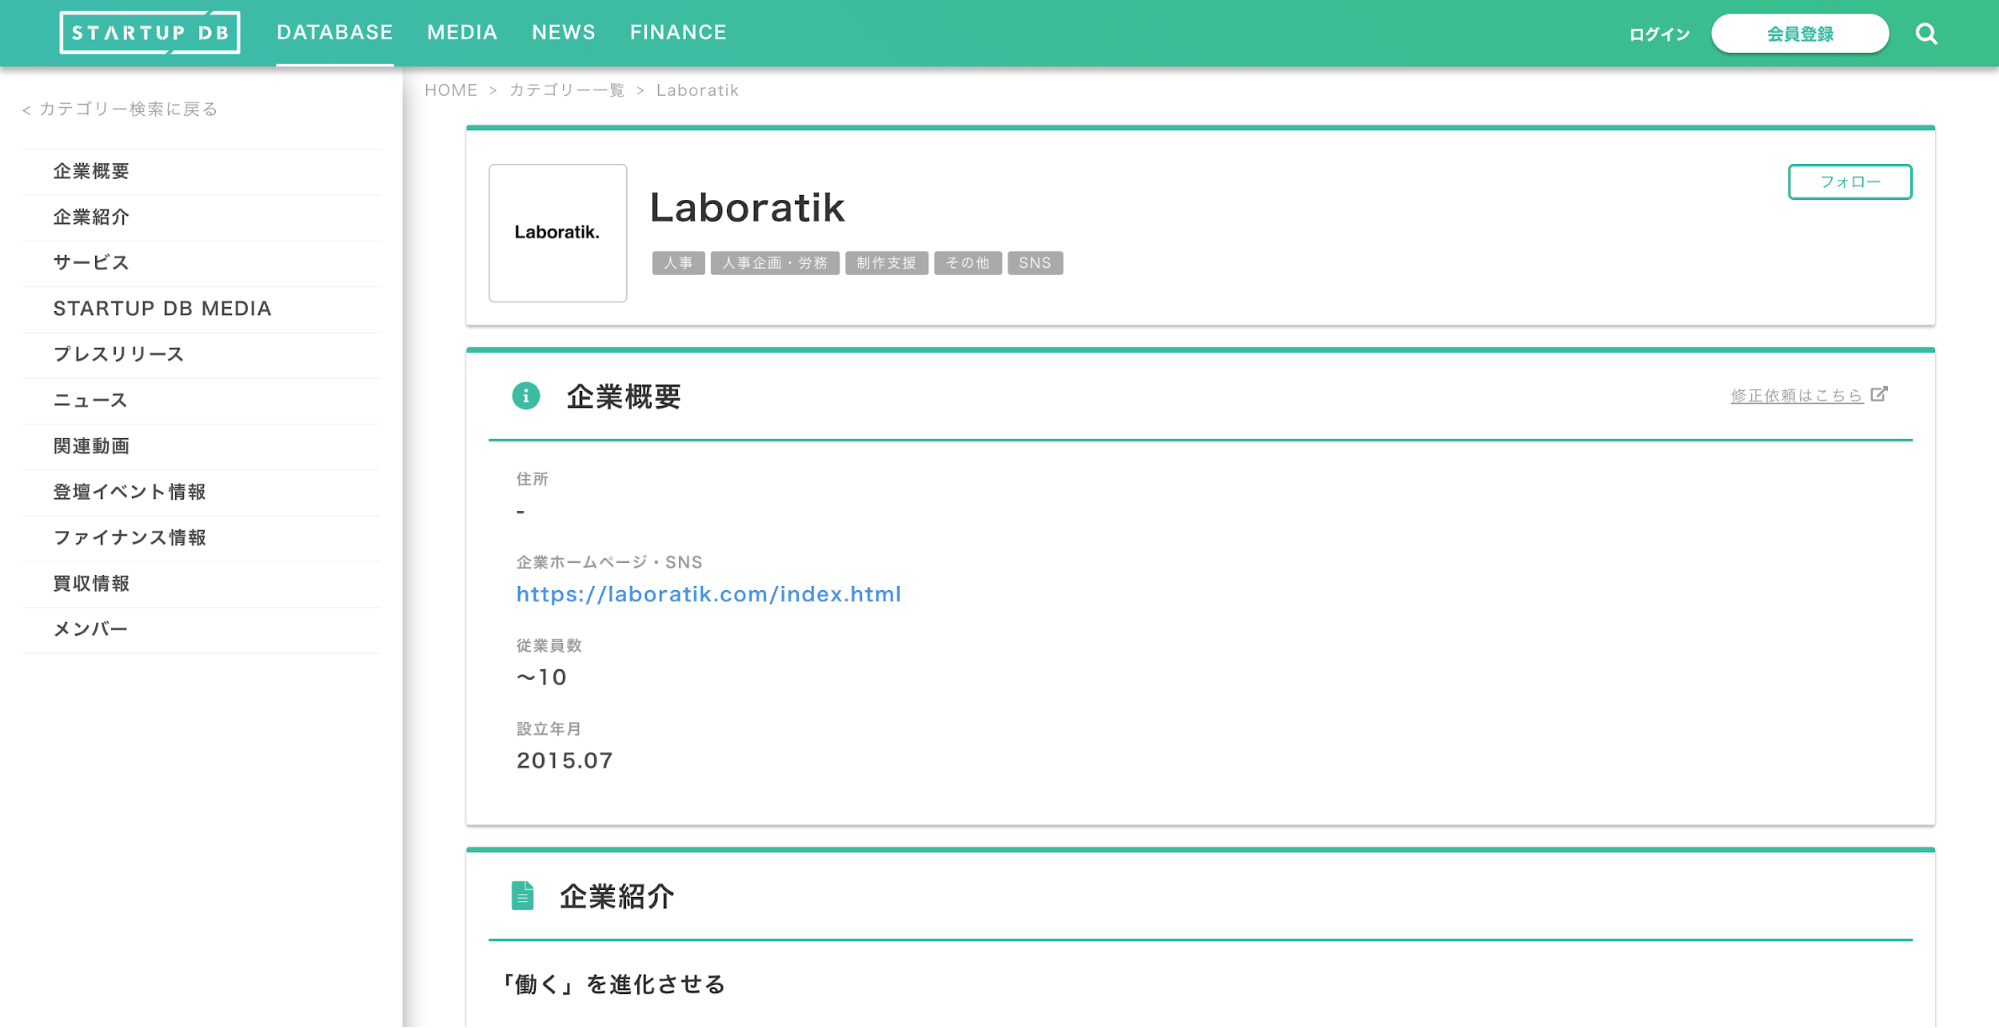1999x1028 pixels.
Task: Click the 「働く」を進化させる tagline
Action: click(x=612, y=985)
